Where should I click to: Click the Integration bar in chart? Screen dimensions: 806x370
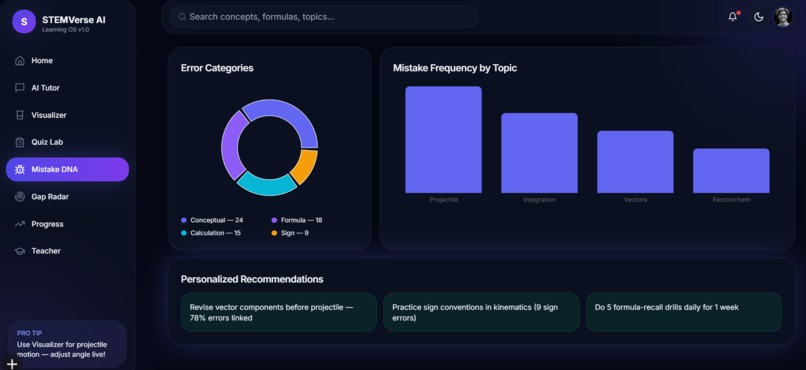point(539,153)
